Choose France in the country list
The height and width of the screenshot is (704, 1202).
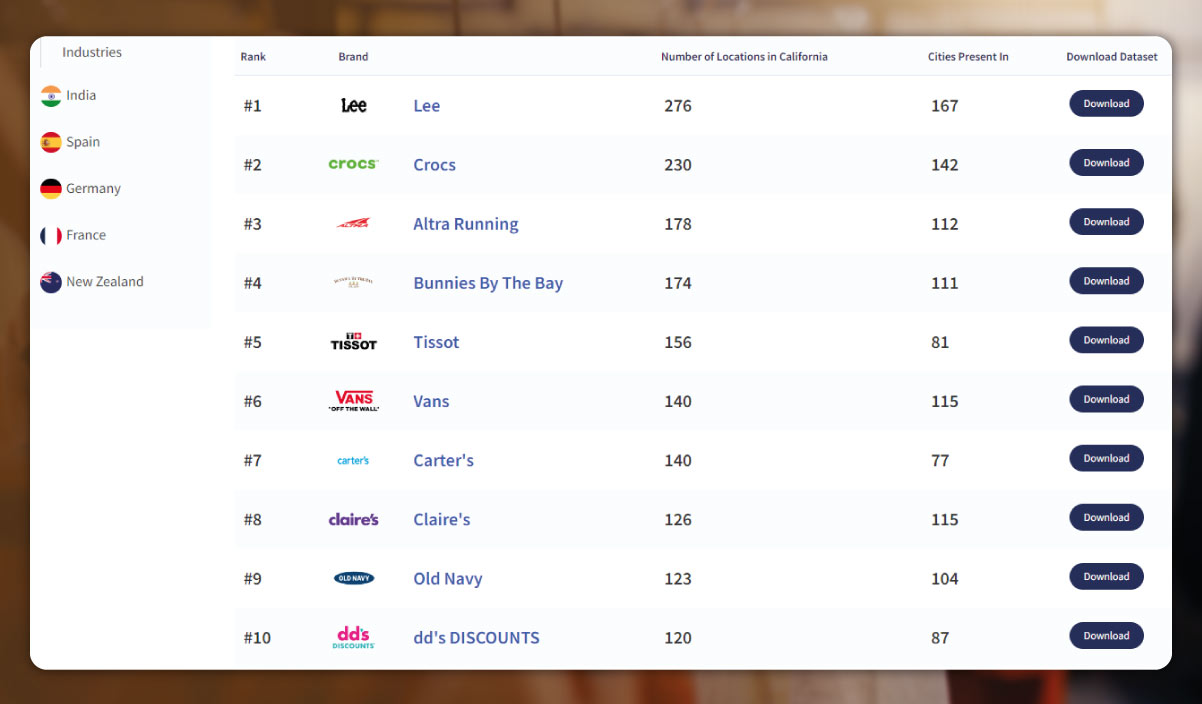(86, 235)
